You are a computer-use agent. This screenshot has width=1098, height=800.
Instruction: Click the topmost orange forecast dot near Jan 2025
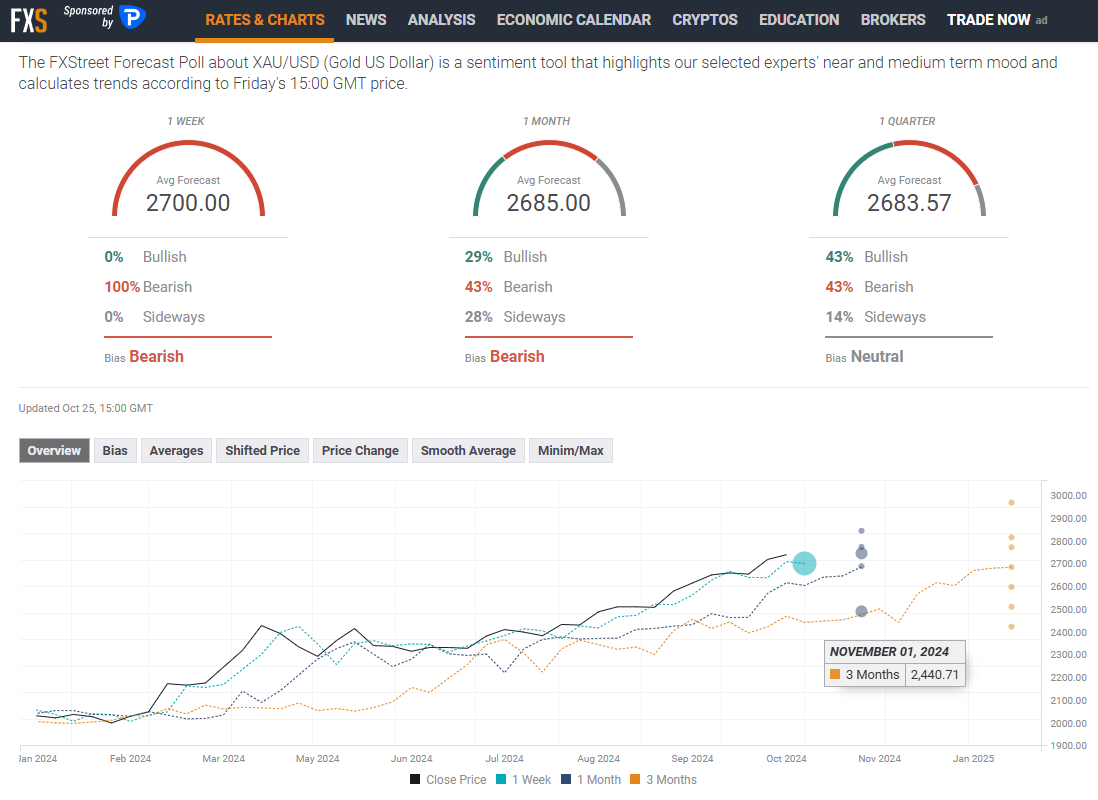pos(1011,501)
